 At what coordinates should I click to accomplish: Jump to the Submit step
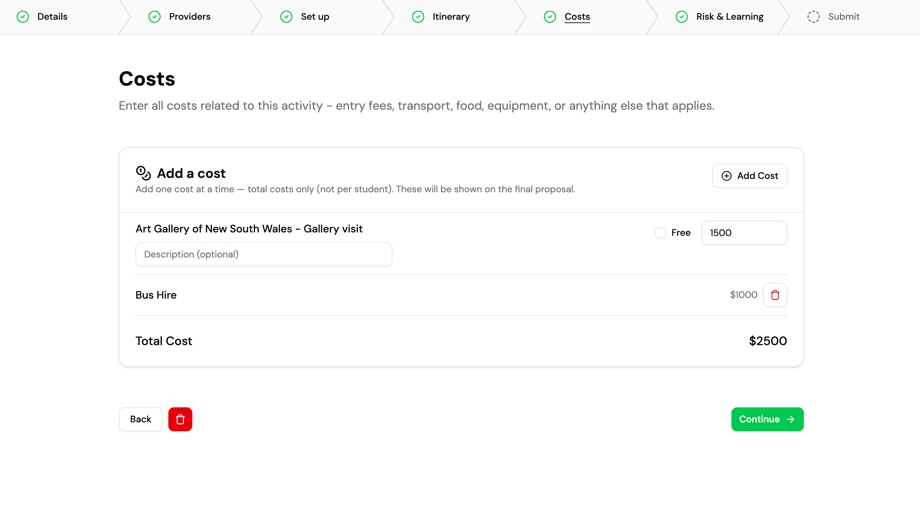843,17
